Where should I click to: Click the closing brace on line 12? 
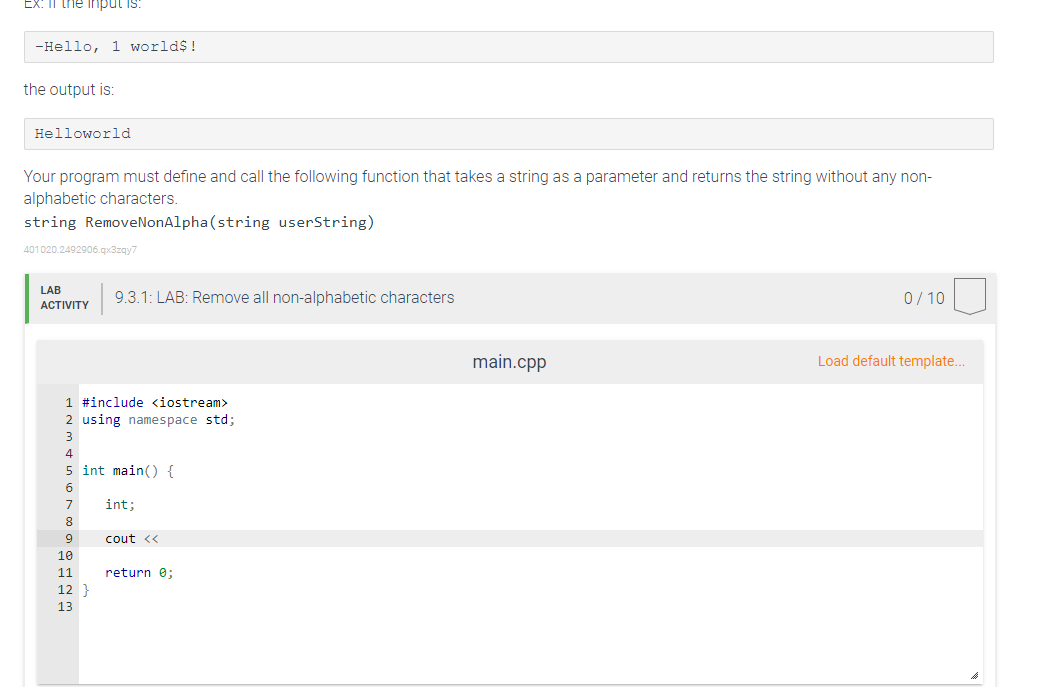pos(86,590)
